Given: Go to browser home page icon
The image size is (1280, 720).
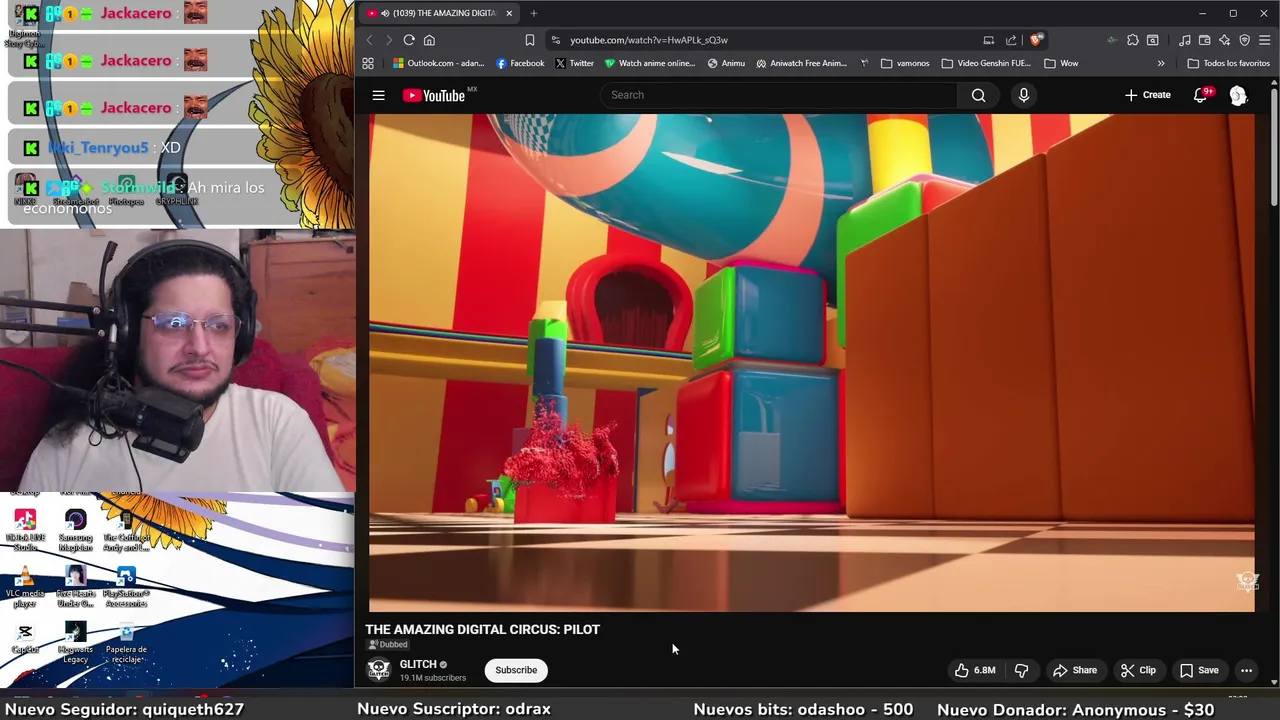Looking at the screenshot, I should pyautogui.click(x=429, y=40).
